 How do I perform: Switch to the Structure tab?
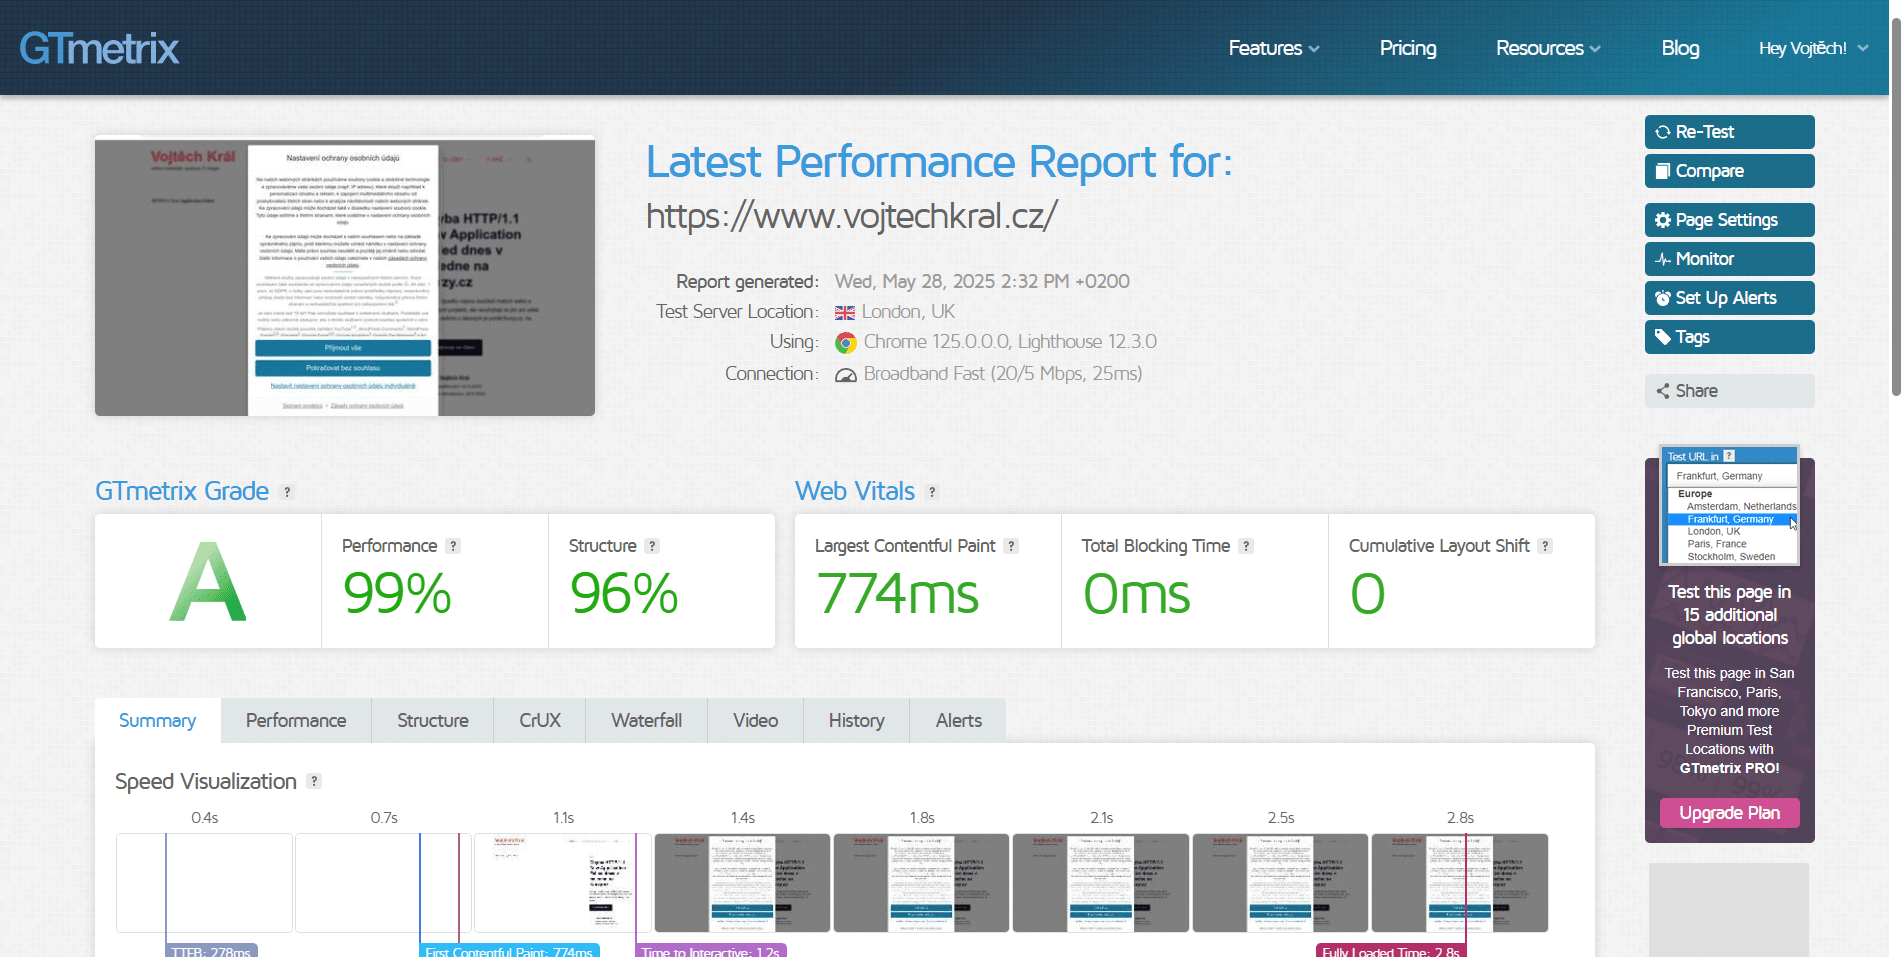tap(432, 721)
